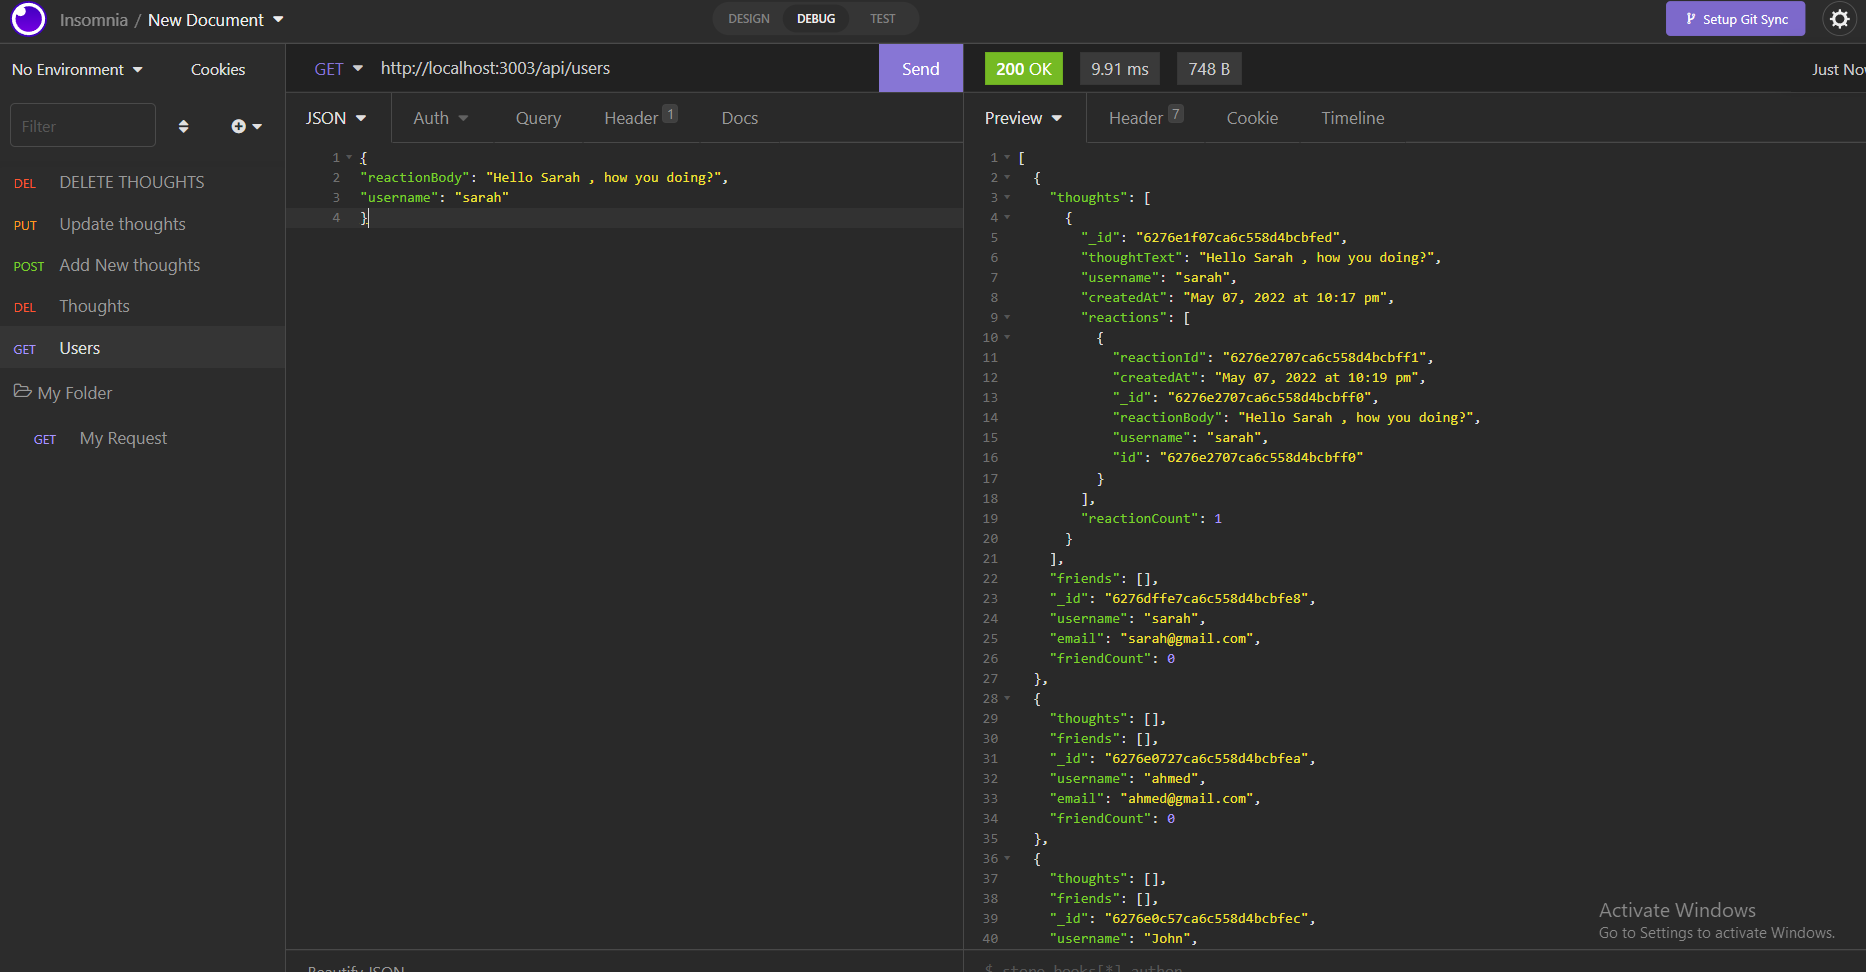This screenshot has height=972, width=1866.
Task: Select the Update thoughts request
Action: coord(142,224)
